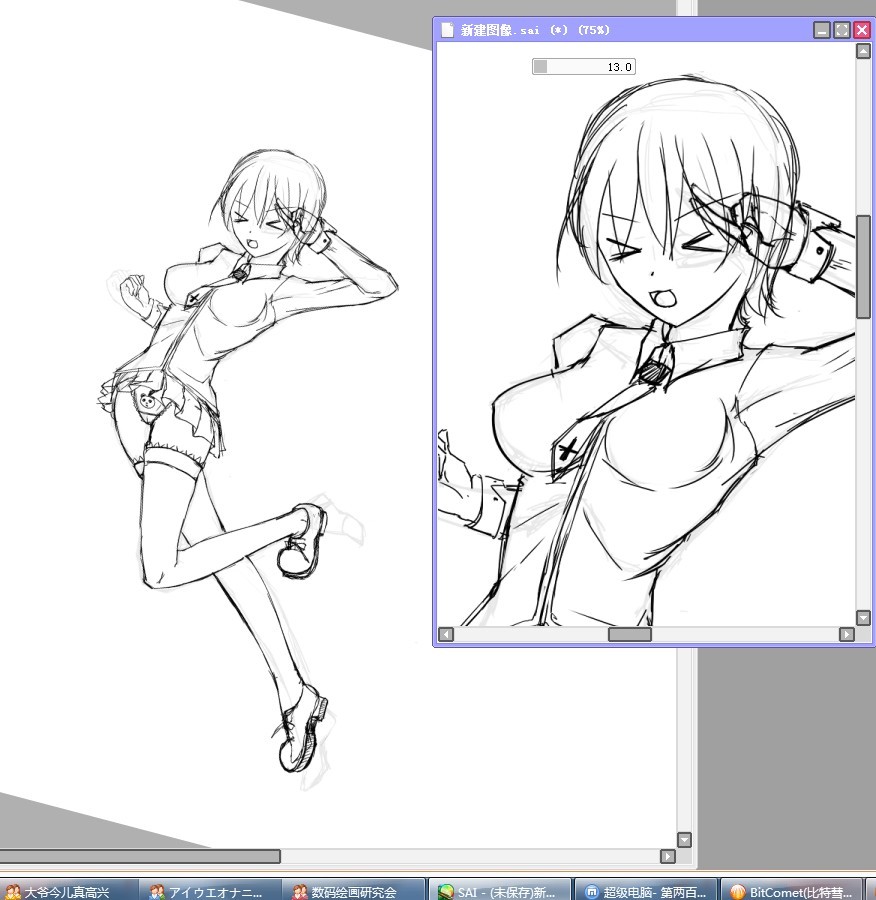This screenshot has width=876, height=900.
Task: Click the document icon in 新建图像.sai title bar
Action: point(447,30)
